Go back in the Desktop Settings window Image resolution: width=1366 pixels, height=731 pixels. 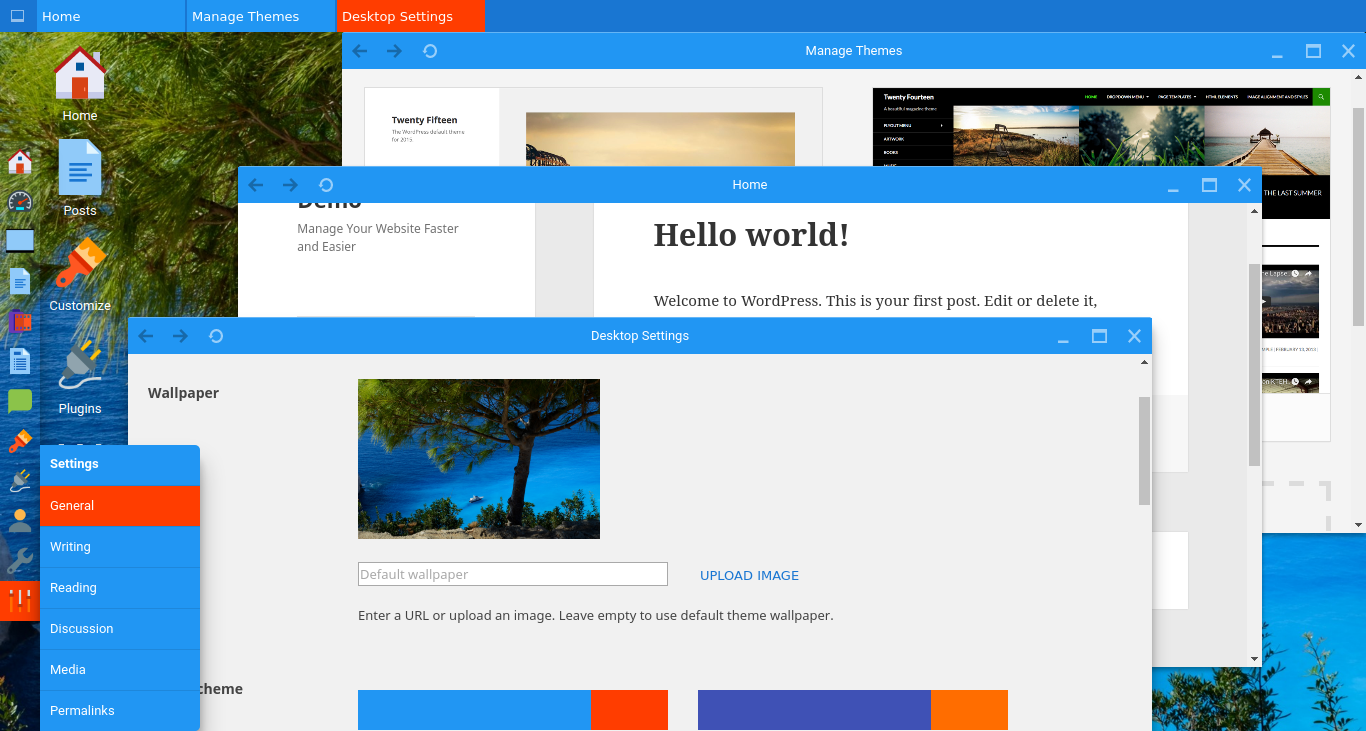146,336
